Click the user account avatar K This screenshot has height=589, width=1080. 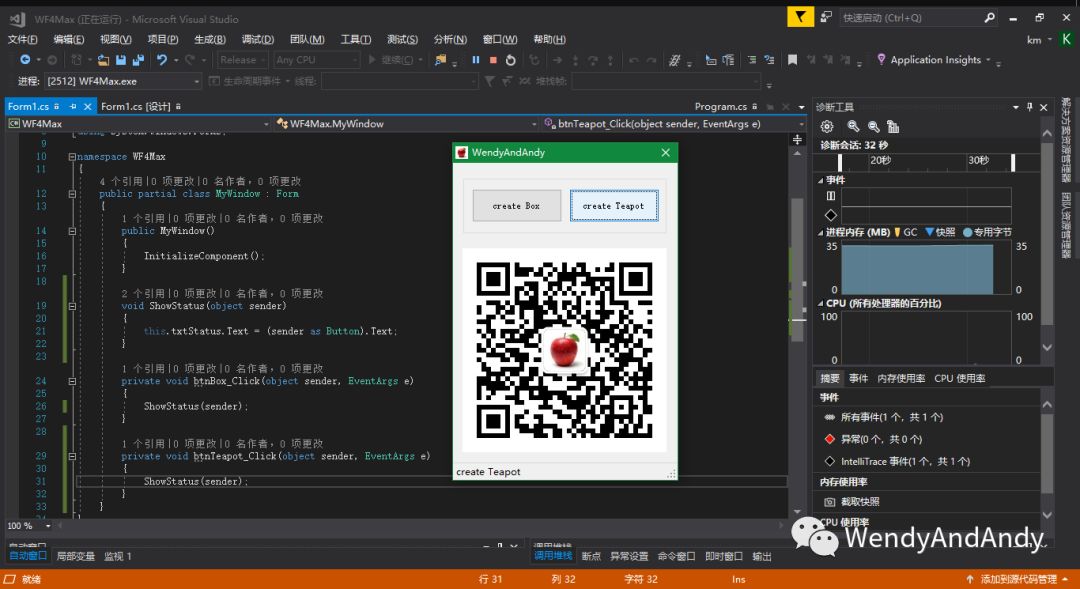(x=1066, y=39)
